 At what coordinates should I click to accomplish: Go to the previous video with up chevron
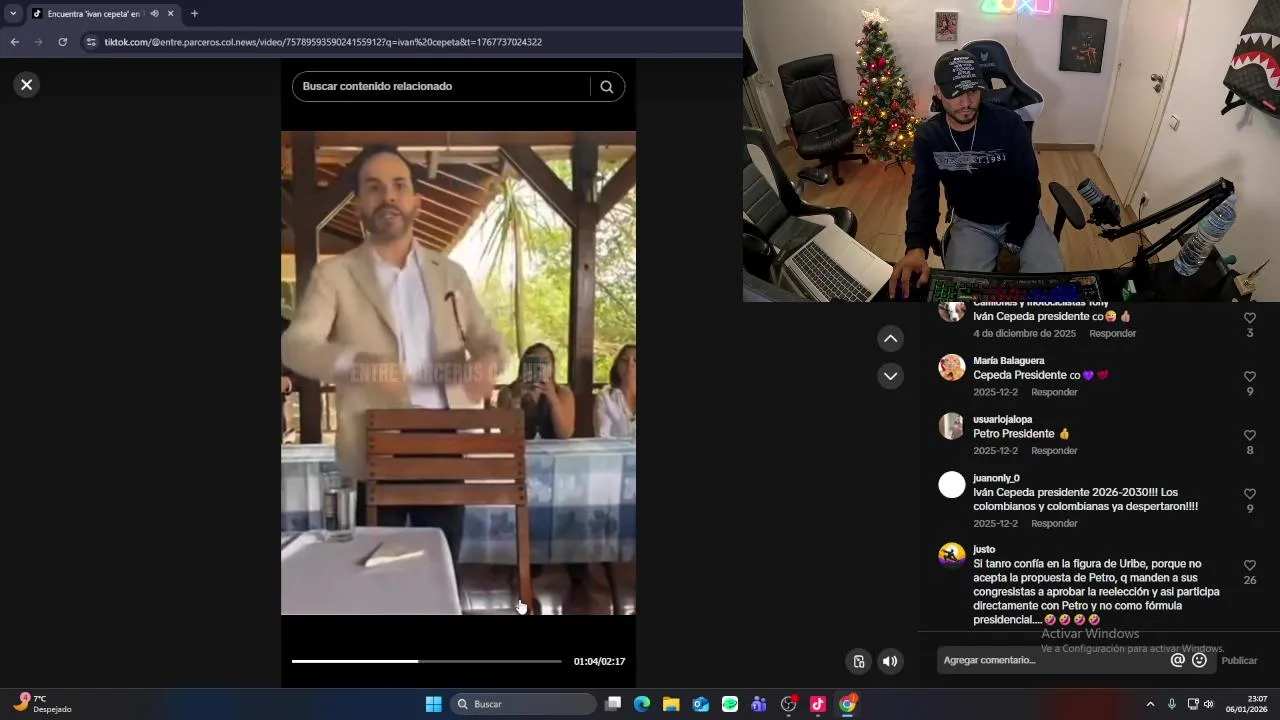tap(890, 339)
